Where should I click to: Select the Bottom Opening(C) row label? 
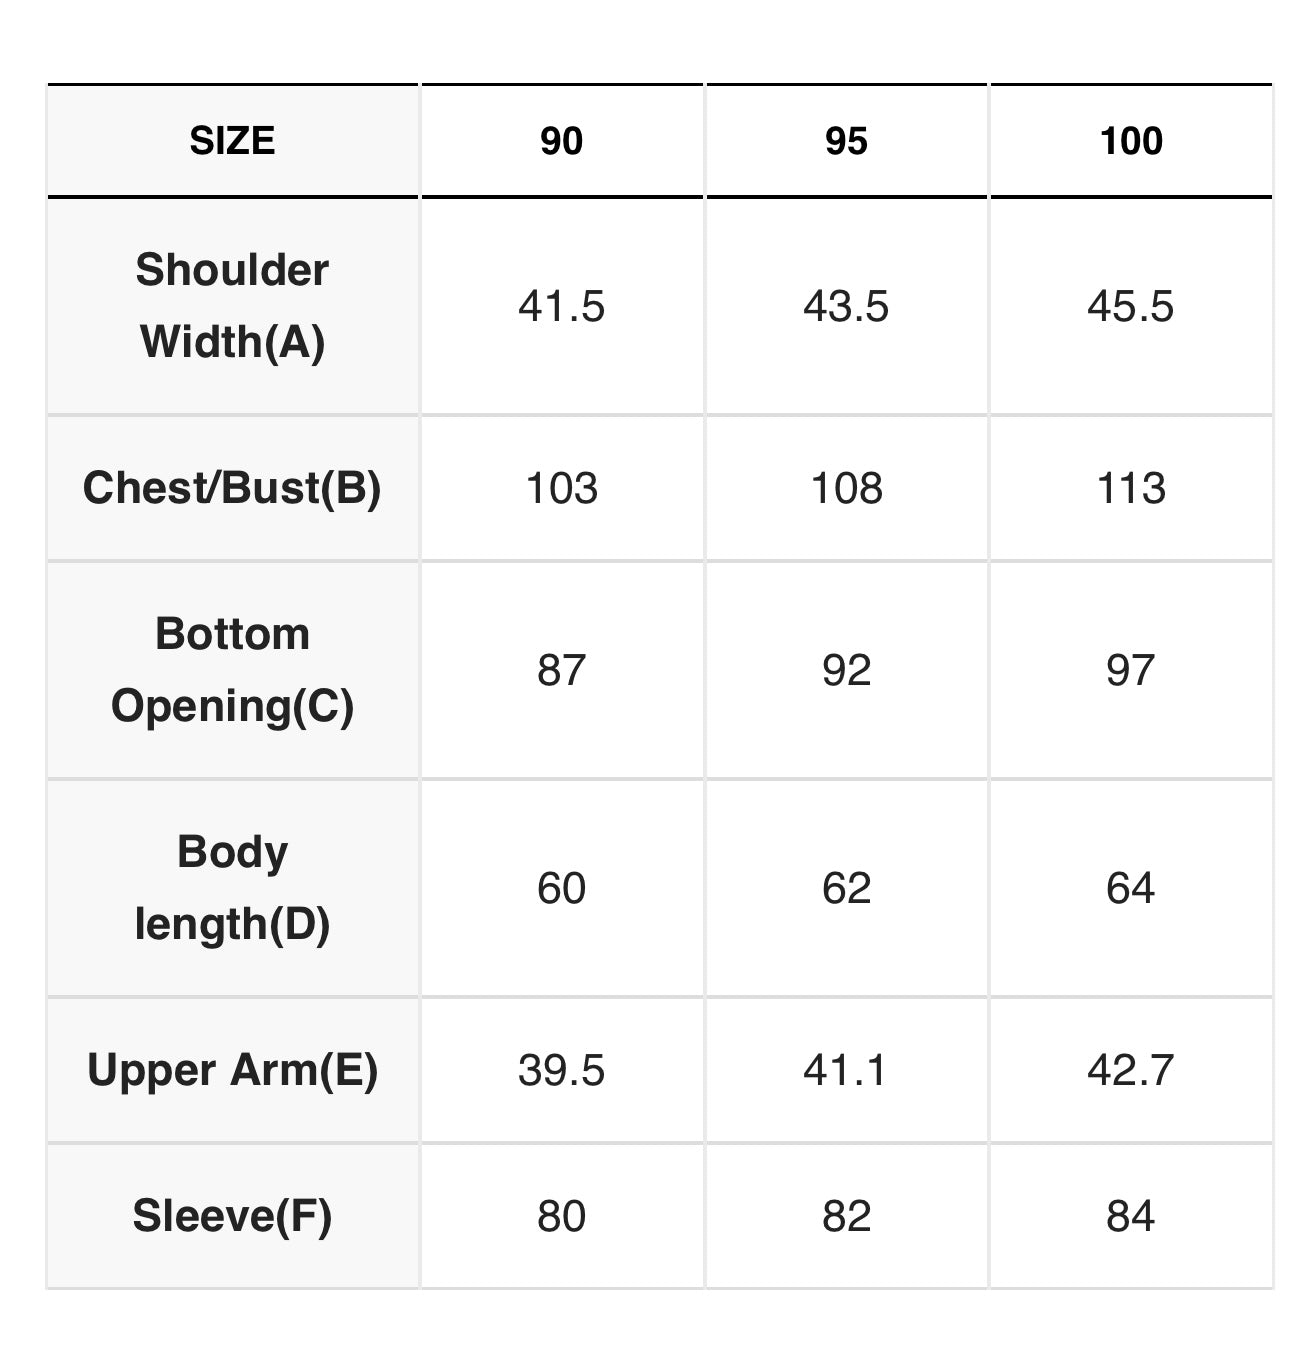point(232,670)
